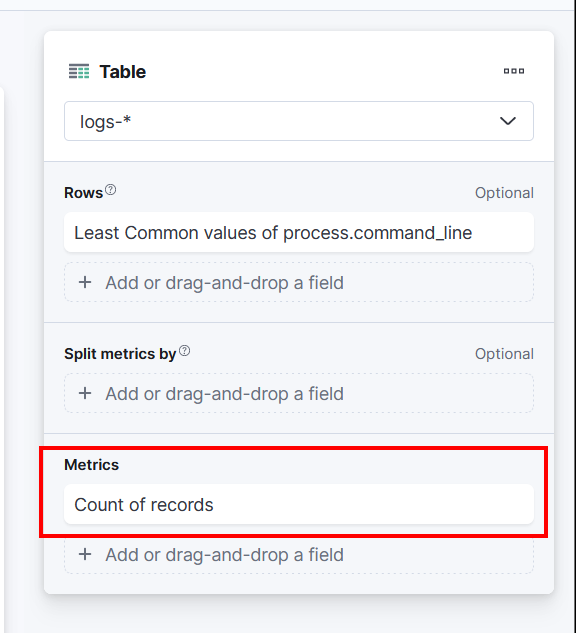Add a field to the Metrics section

[299, 554]
